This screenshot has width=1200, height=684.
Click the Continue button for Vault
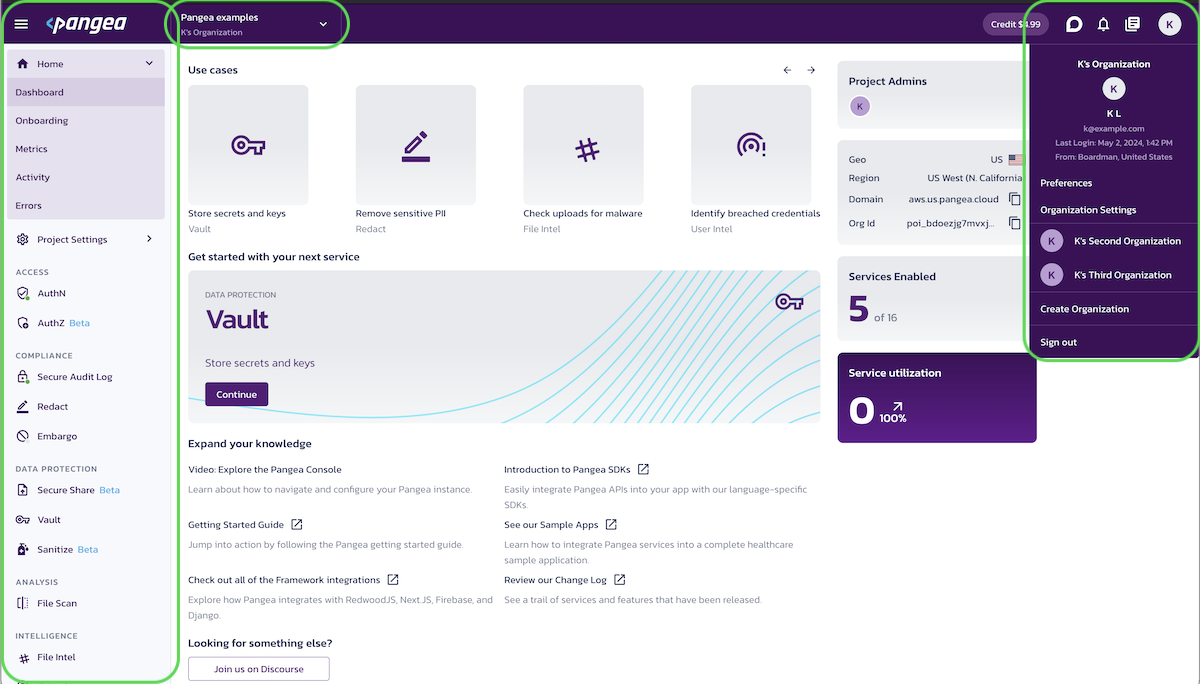(x=236, y=394)
